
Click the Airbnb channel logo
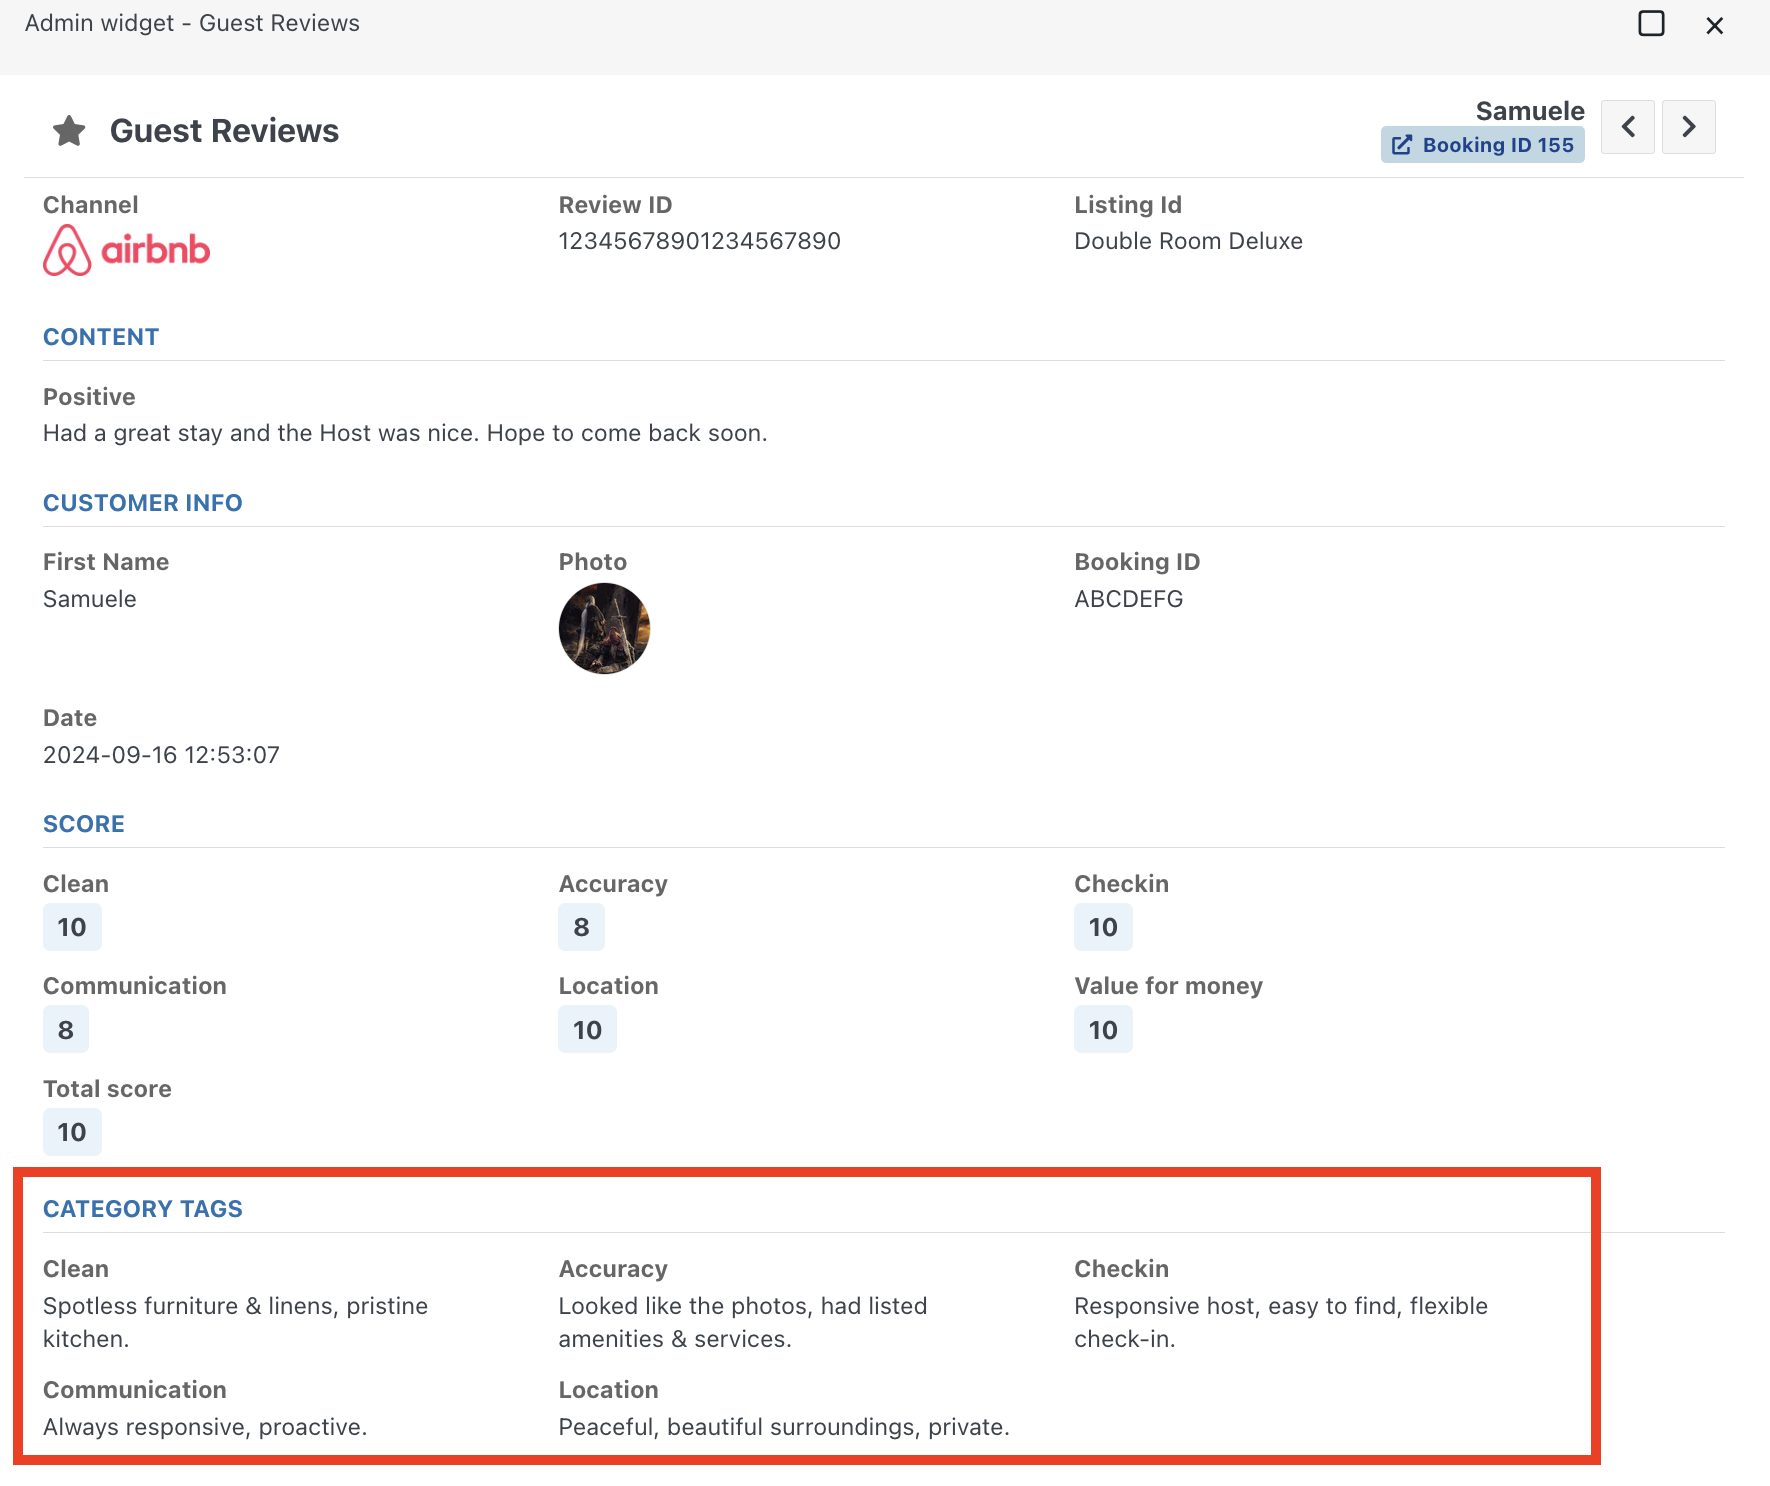coord(127,250)
